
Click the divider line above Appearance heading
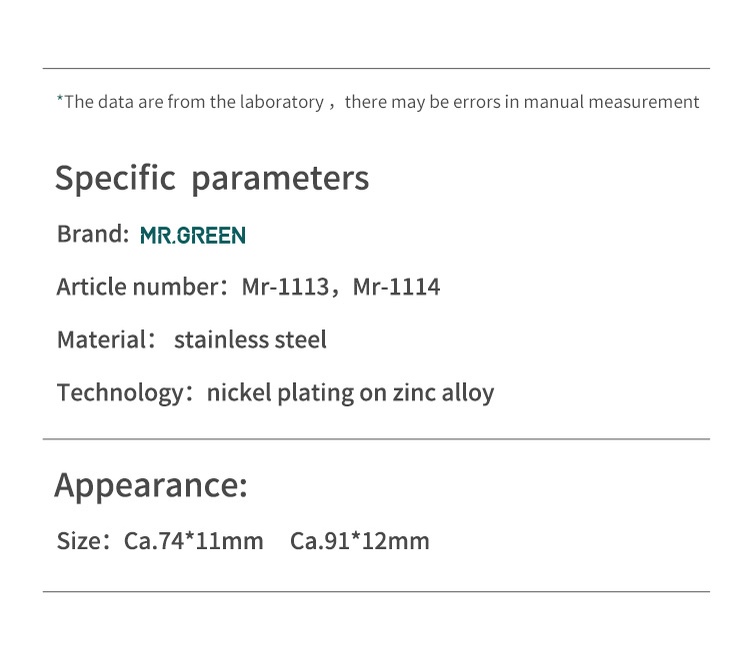[375, 439]
